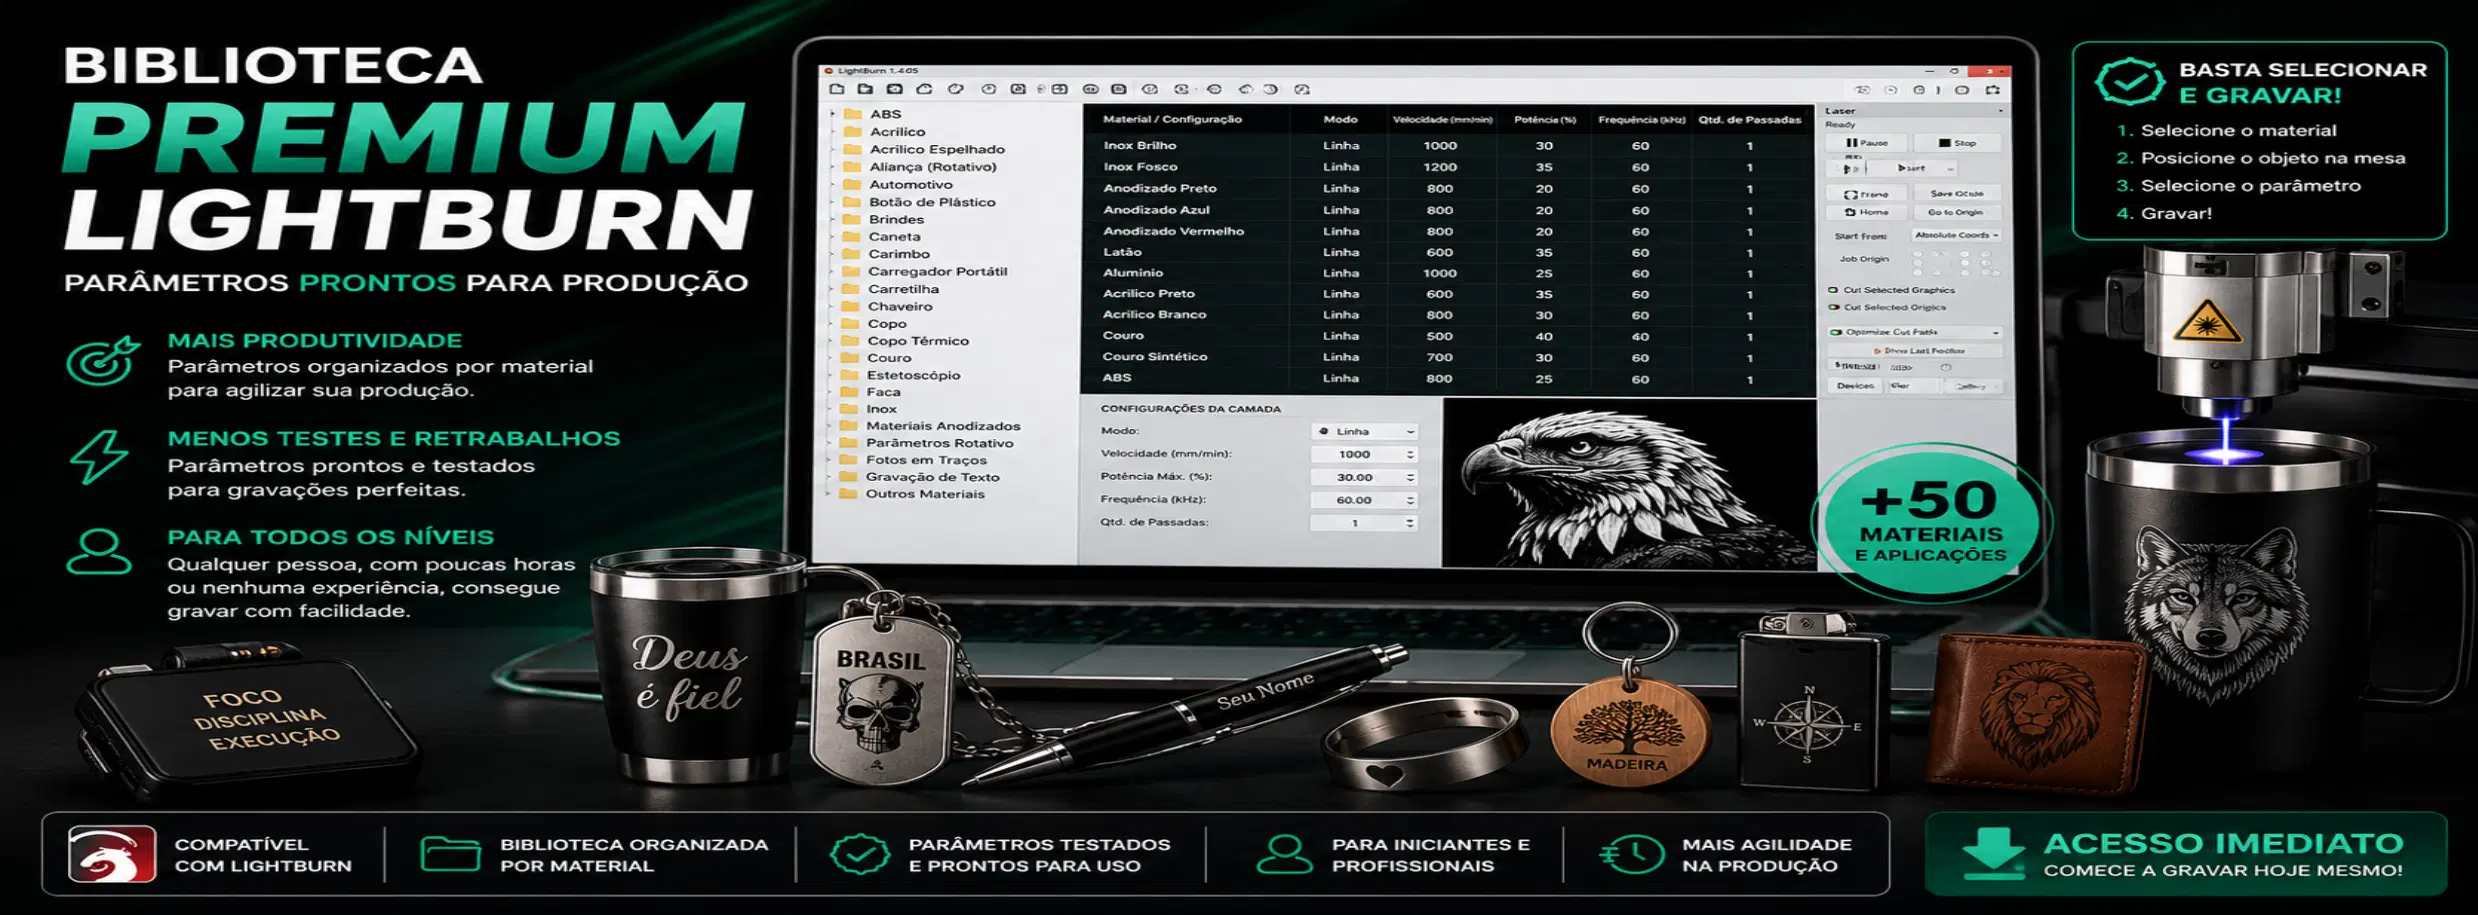Pause the laser job
This screenshot has width=2478, height=915.
[1866, 143]
